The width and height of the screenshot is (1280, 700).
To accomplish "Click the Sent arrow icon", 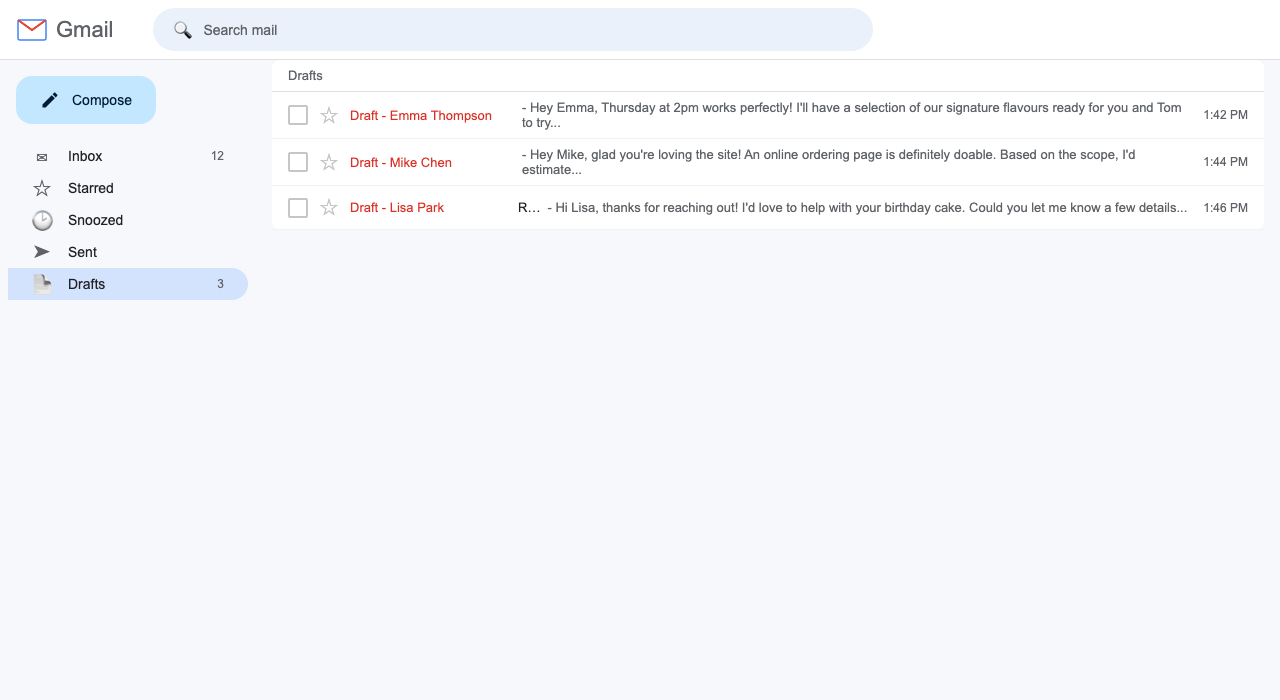I will [42, 252].
